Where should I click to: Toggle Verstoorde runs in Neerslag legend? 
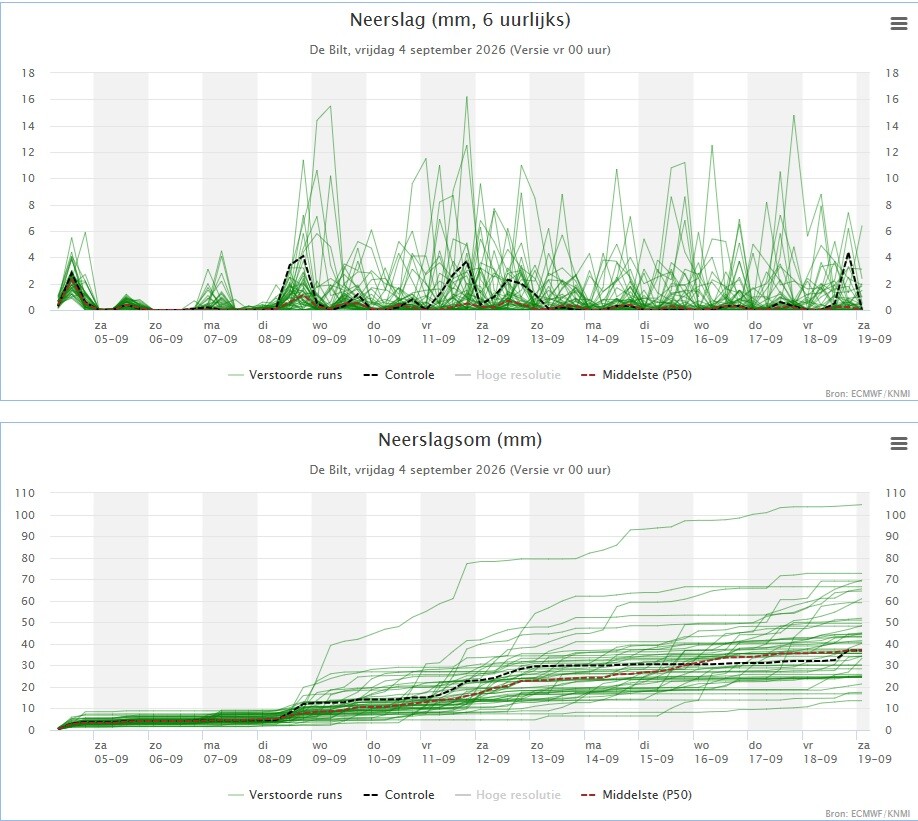coord(285,375)
